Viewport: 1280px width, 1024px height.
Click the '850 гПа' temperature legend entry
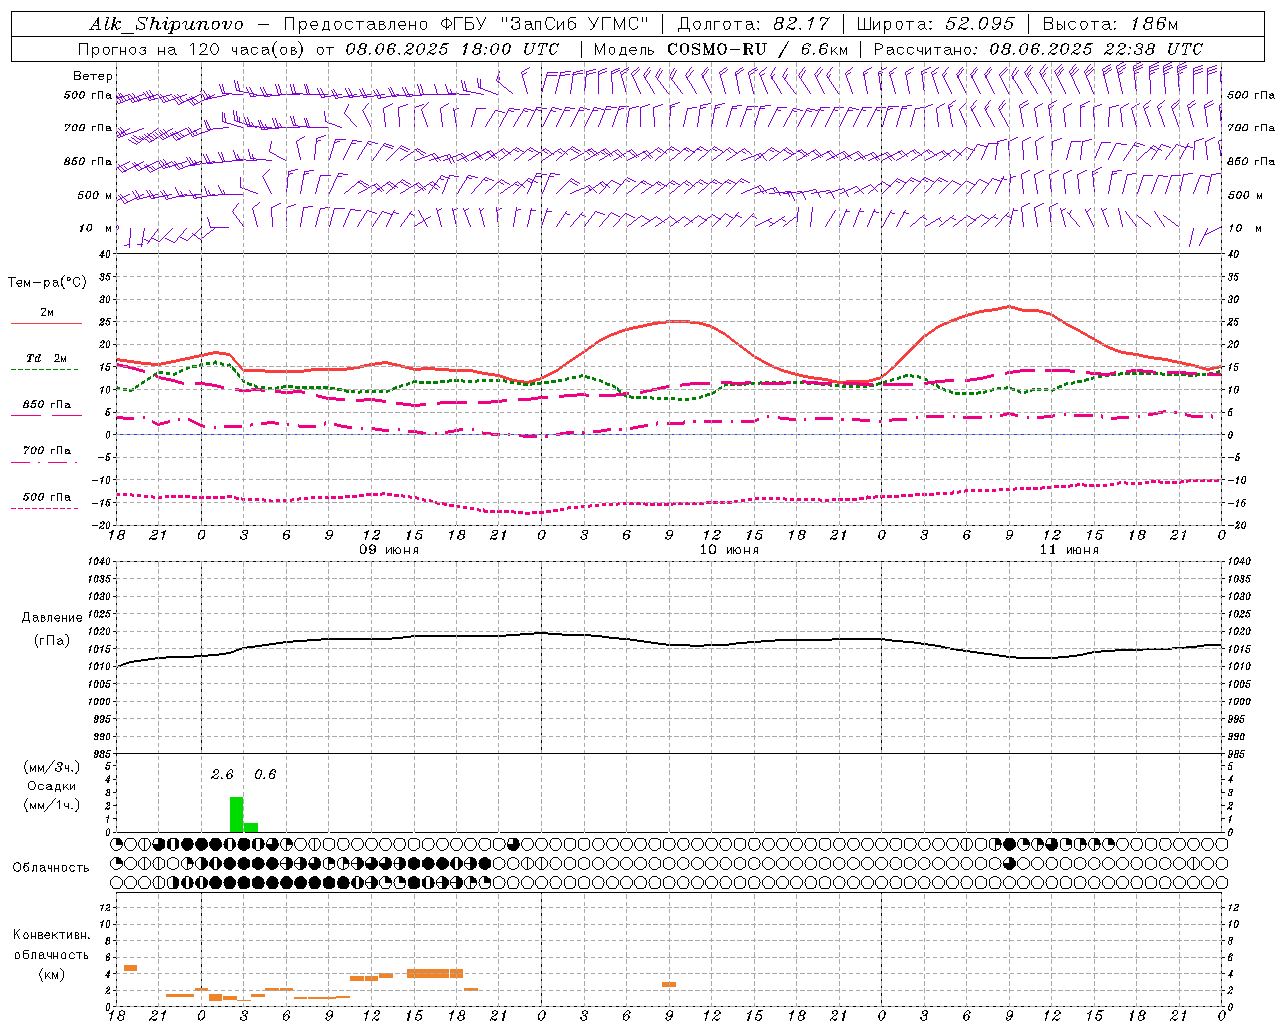point(47,405)
